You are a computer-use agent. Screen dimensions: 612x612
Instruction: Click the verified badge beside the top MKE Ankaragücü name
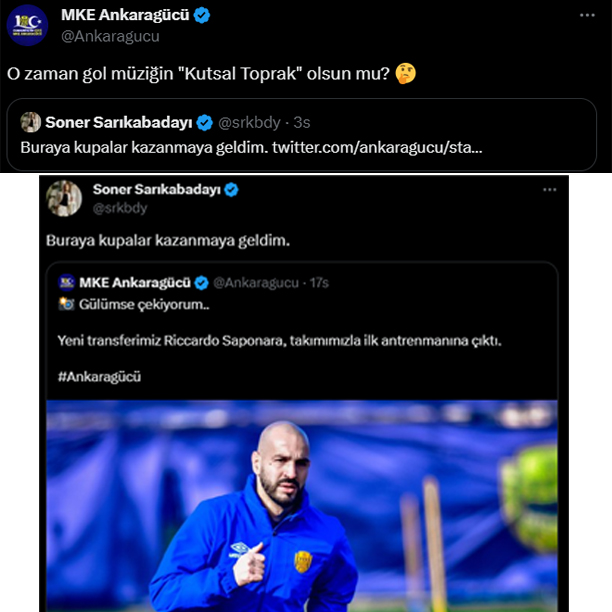point(201,16)
